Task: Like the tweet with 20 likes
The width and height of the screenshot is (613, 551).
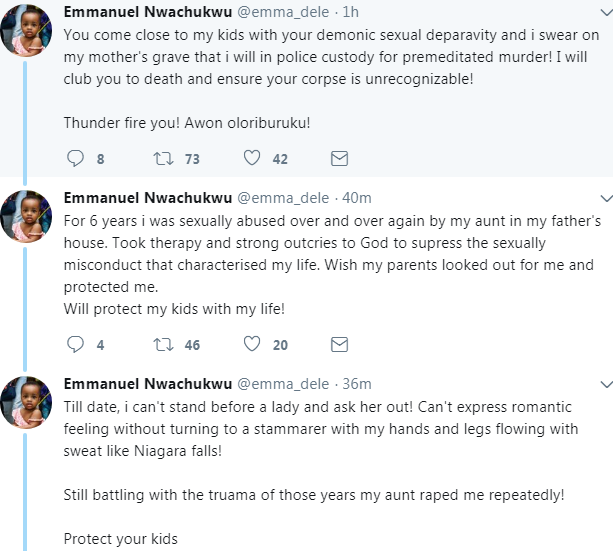Action: 252,344
